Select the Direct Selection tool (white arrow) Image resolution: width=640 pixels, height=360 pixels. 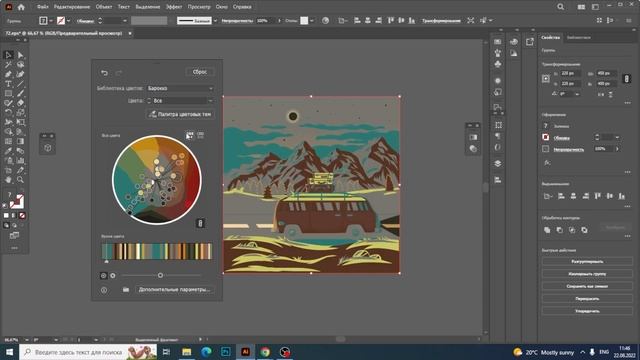[x=20, y=55]
